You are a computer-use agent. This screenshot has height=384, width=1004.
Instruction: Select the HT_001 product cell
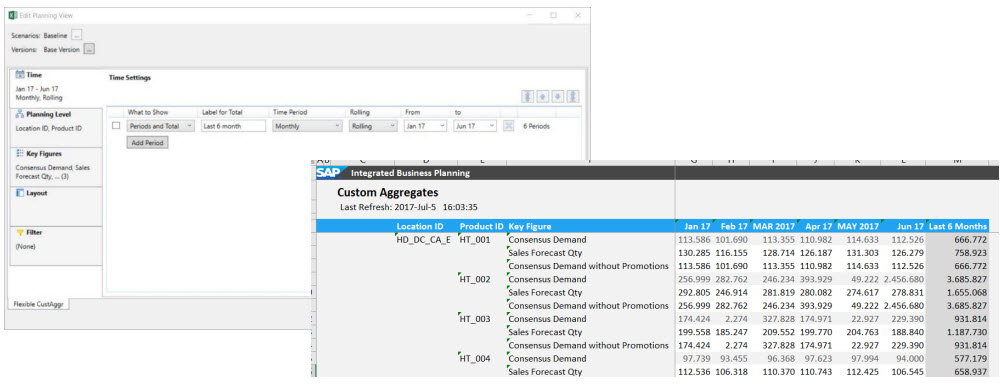[x=474, y=239]
